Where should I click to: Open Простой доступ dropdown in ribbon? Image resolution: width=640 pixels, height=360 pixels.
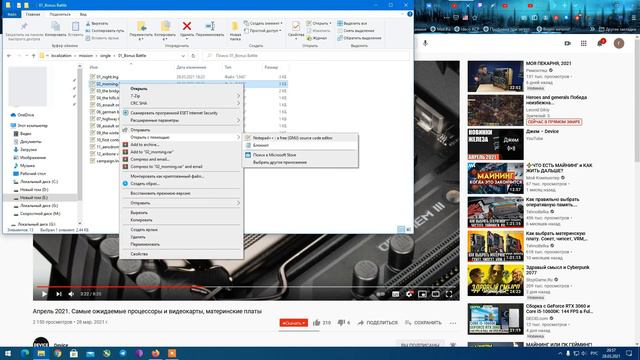[263, 31]
